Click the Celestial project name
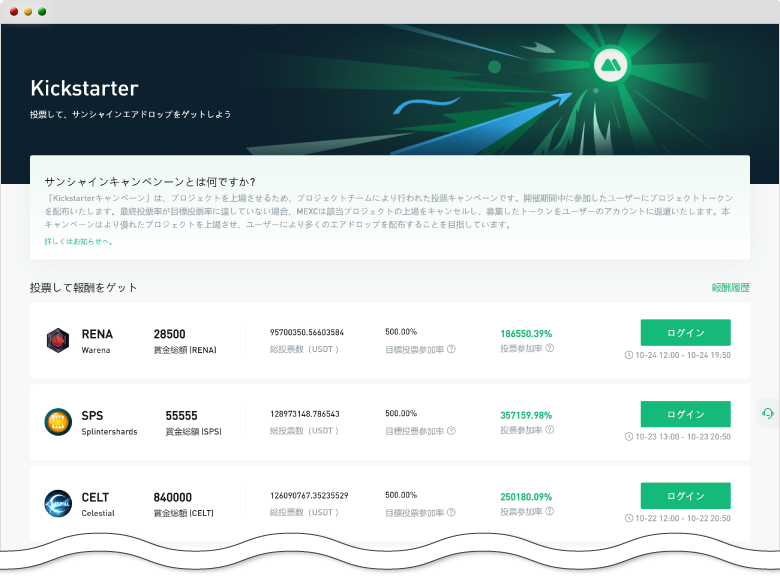The image size is (780, 580). [98, 513]
